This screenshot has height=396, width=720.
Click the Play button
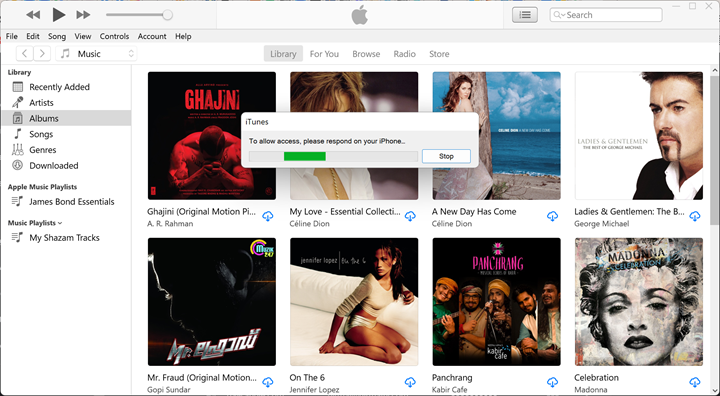pos(58,15)
